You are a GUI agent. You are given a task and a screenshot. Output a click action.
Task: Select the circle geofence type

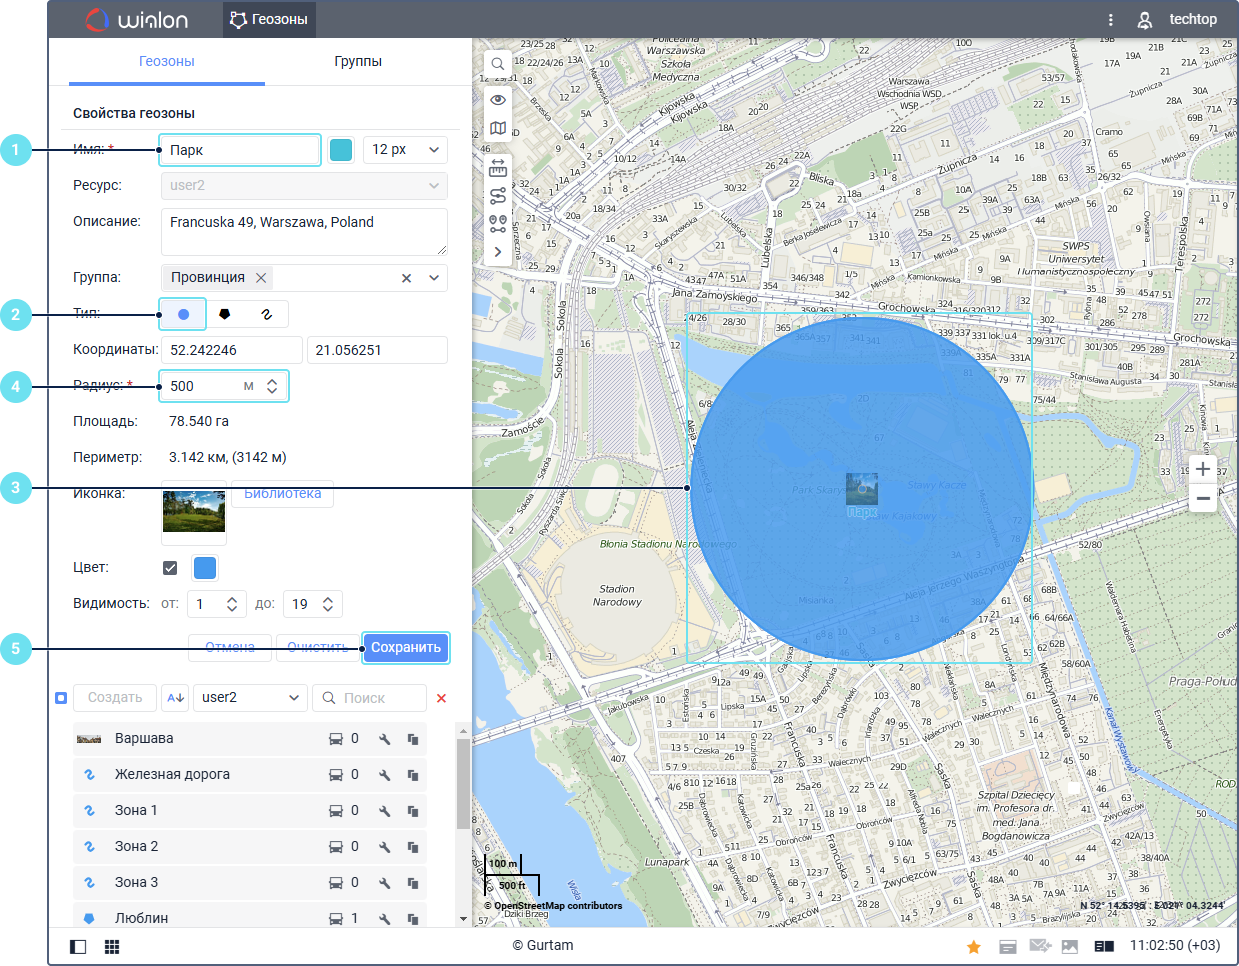(183, 314)
